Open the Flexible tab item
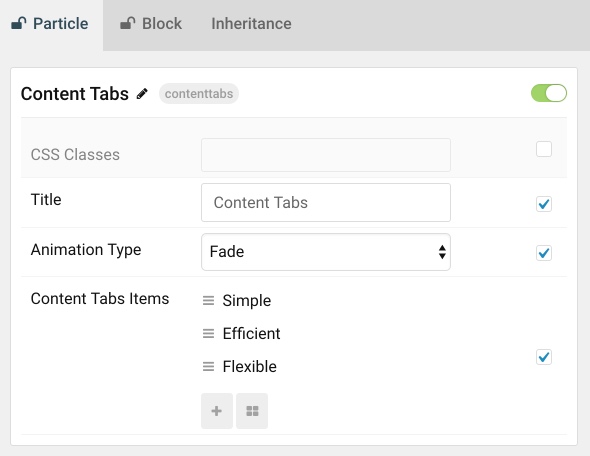 (x=249, y=366)
